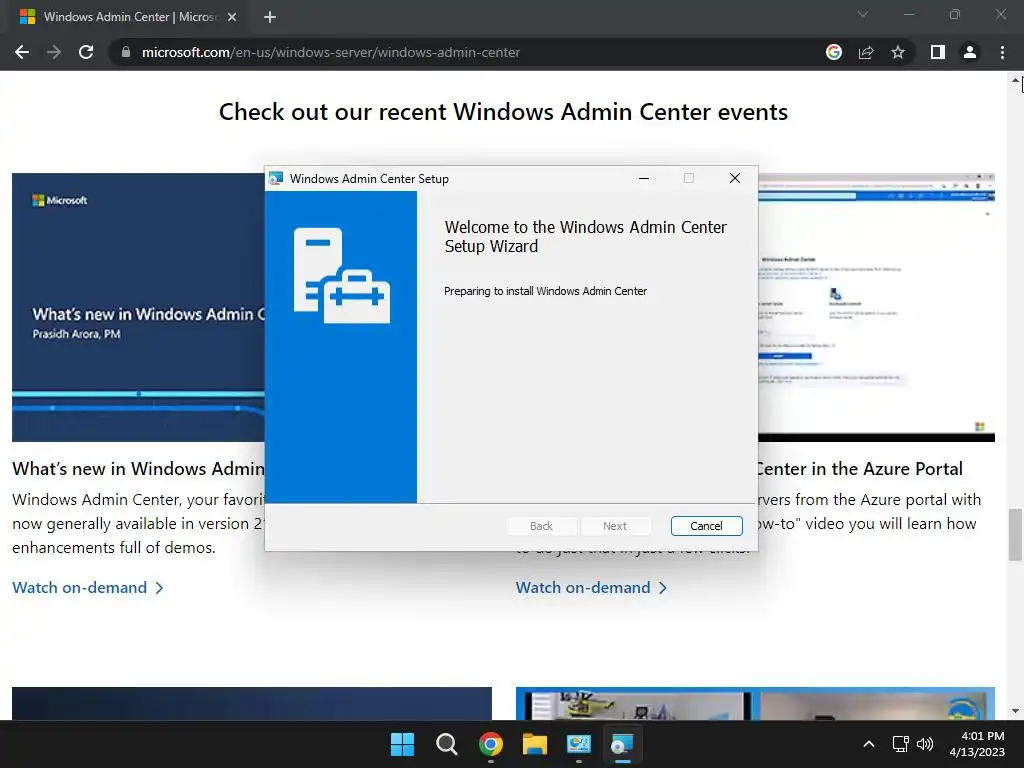Click the Setup dialog title bar icon
Image resolution: width=1024 pixels, height=768 pixels.
(276, 178)
